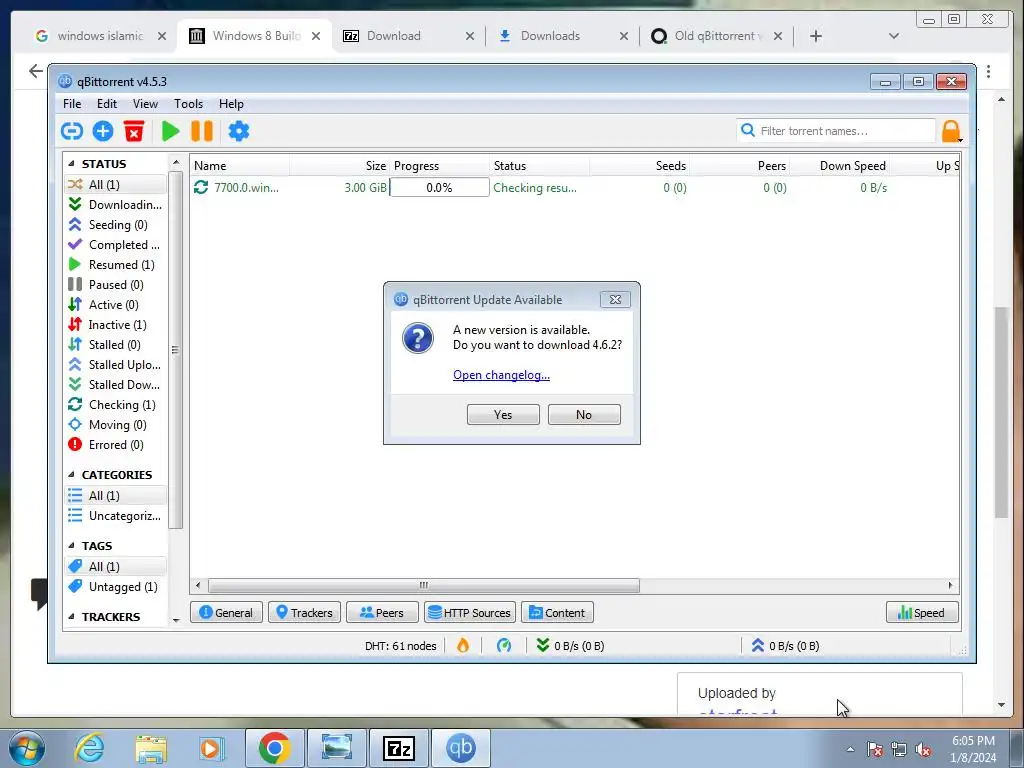1024x768 pixels.
Task: Select the Checking (1) filter
Action: 115,405
